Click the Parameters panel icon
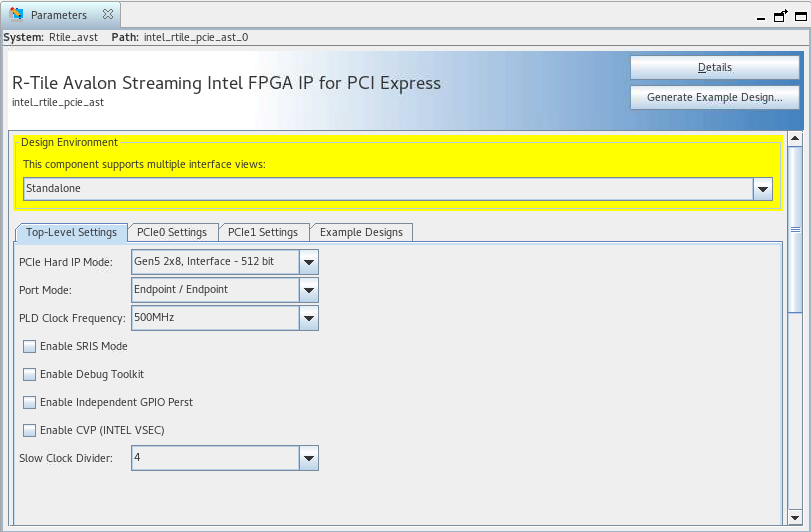811x532 pixels. [x=16, y=14]
